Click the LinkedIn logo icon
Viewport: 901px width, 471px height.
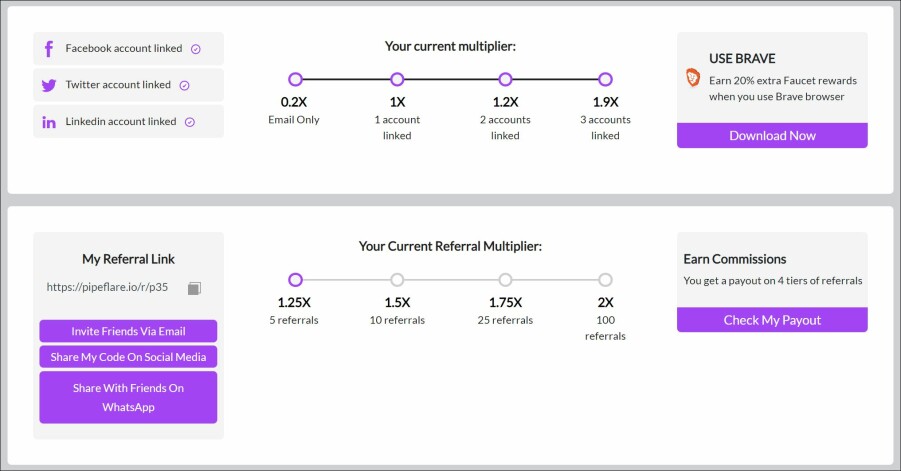(49, 122)
